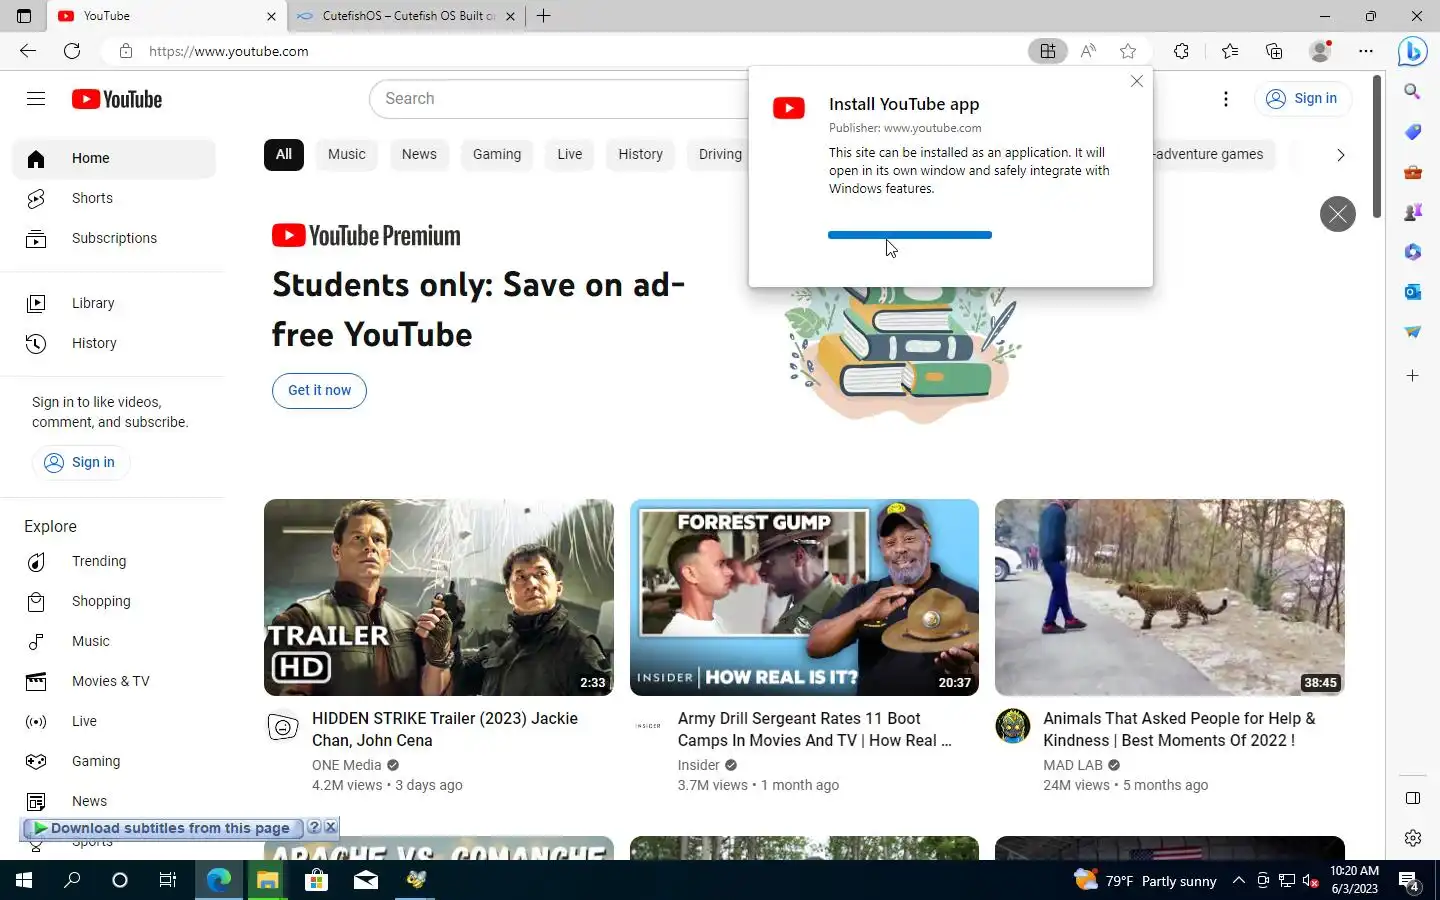The width and height of the screenshot is (1440, 900).
Task: Open Read aloud in address bar
Action: point(1088,51)
